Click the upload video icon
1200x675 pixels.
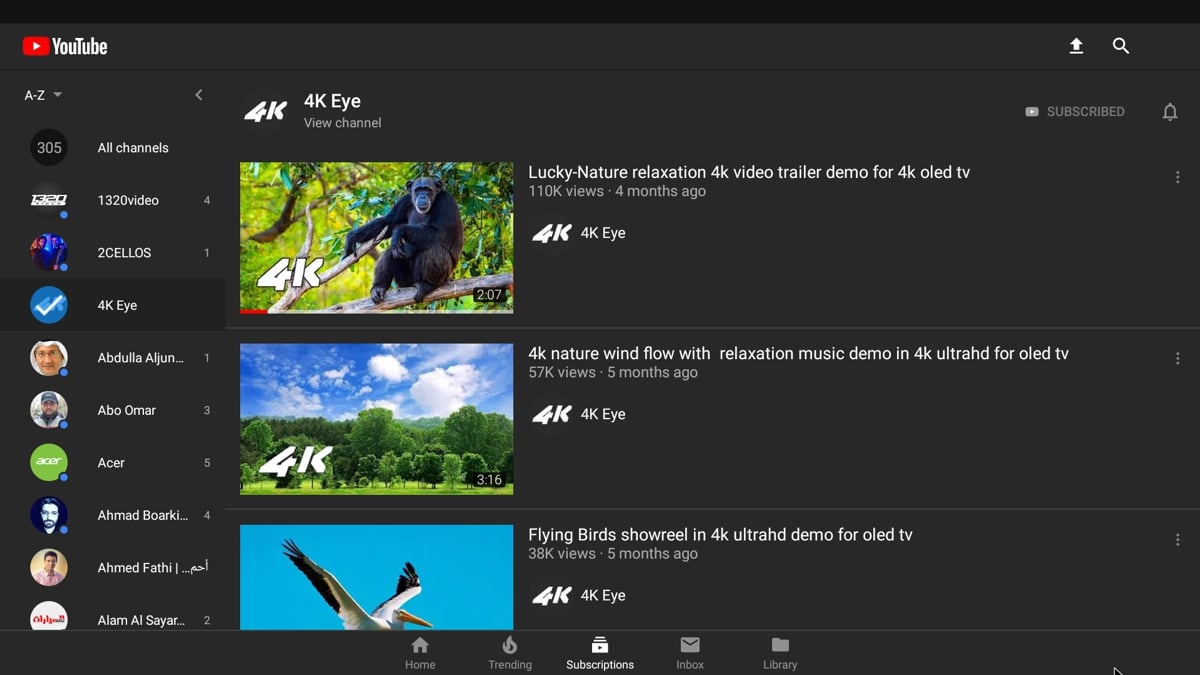tap(1076, 46)
